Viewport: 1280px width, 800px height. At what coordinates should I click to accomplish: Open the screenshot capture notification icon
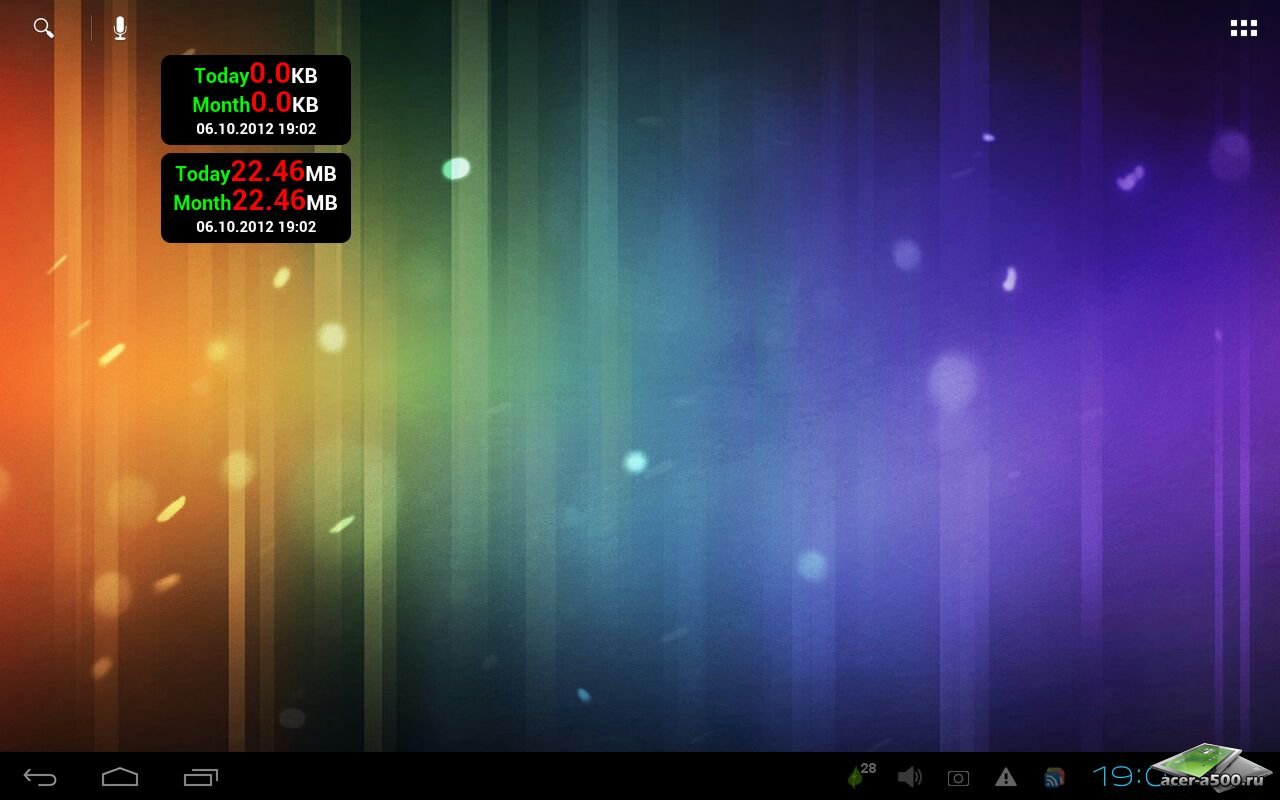tap(958, 778)
